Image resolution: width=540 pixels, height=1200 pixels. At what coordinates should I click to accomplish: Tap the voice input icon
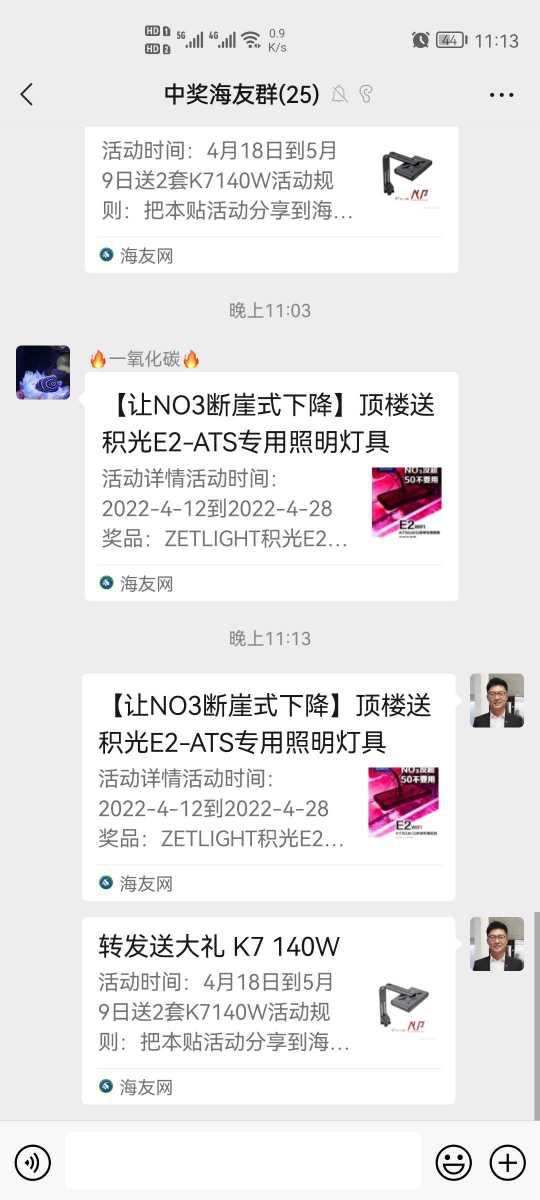pos(32,1162)
